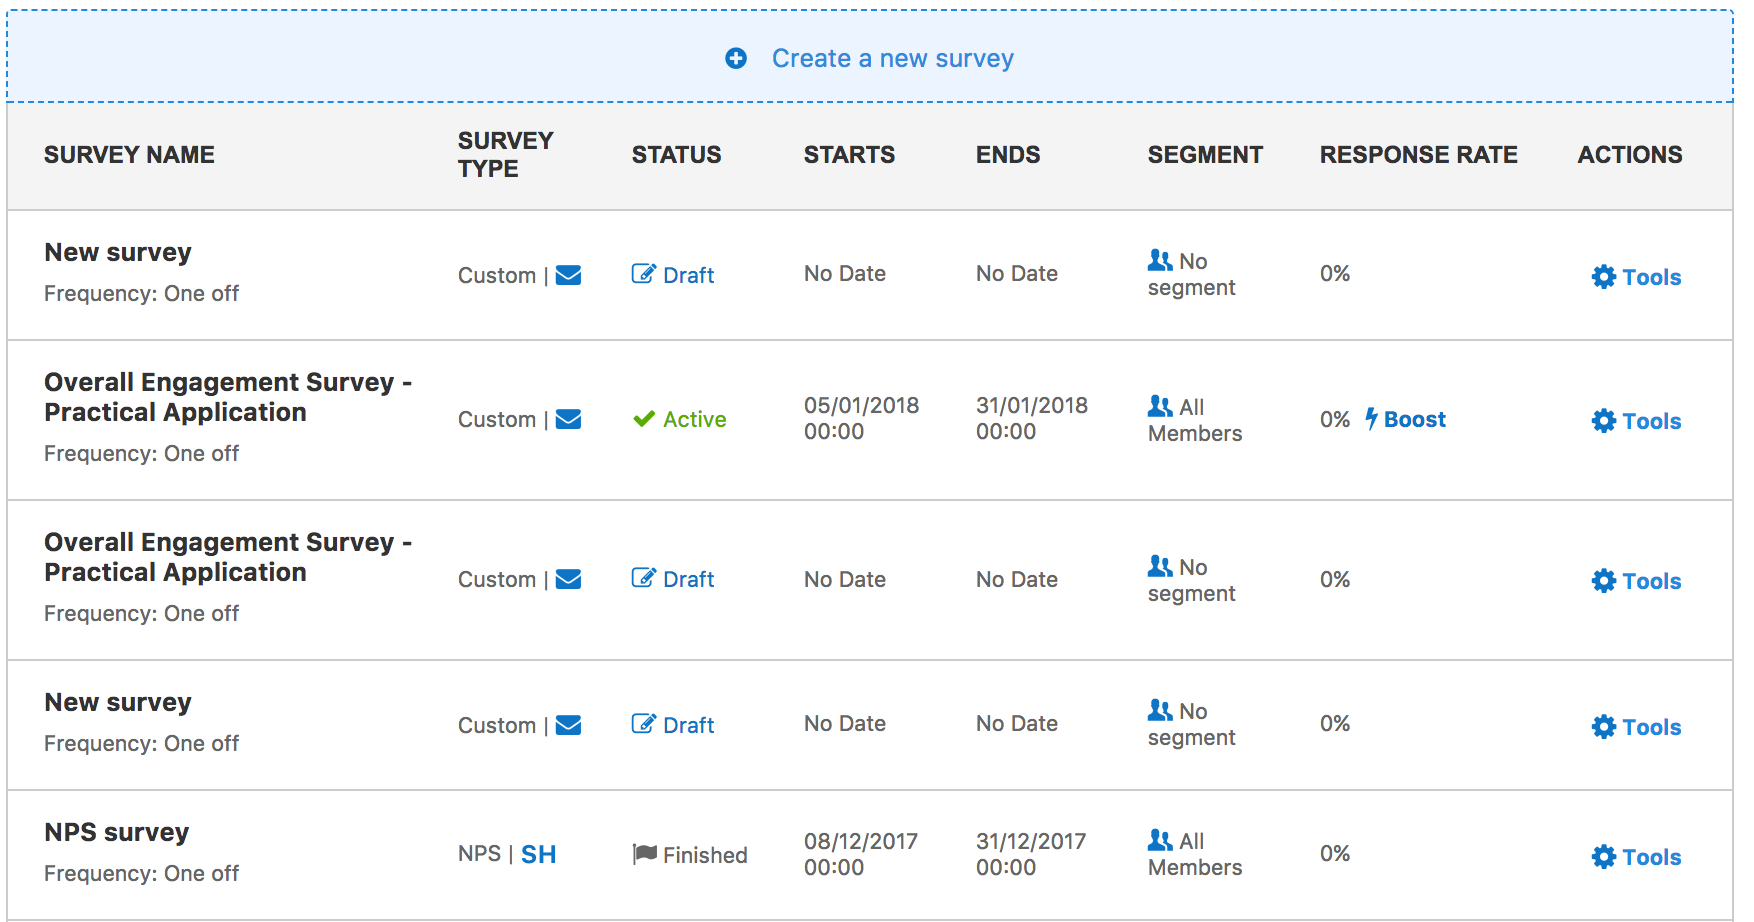This screenshot has width=1754, height=922.
Task: Click the RESPONSE RATE column header
Action: 1418,155
